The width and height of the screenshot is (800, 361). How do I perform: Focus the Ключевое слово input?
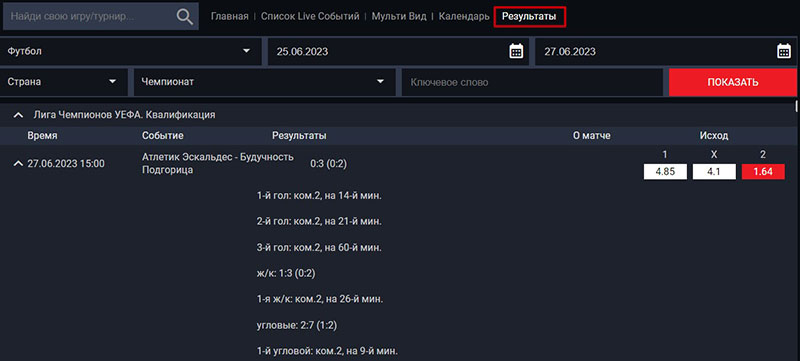[532, 82]
